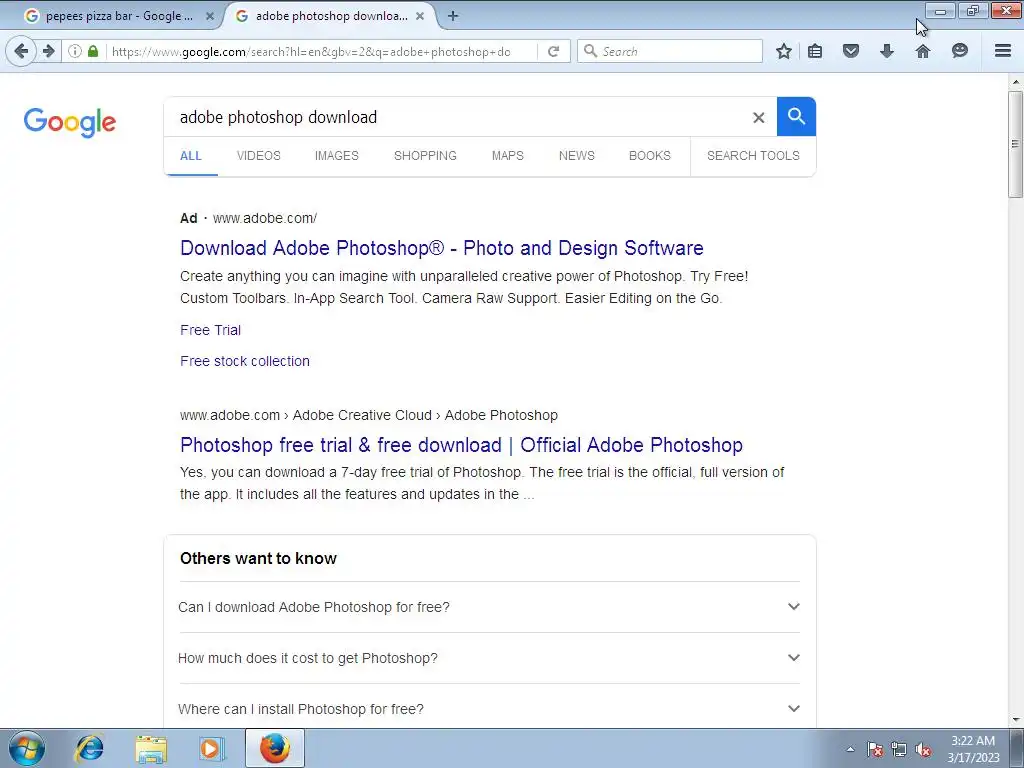
Task: Show site information icon in address bar
Action: (75, 51)
